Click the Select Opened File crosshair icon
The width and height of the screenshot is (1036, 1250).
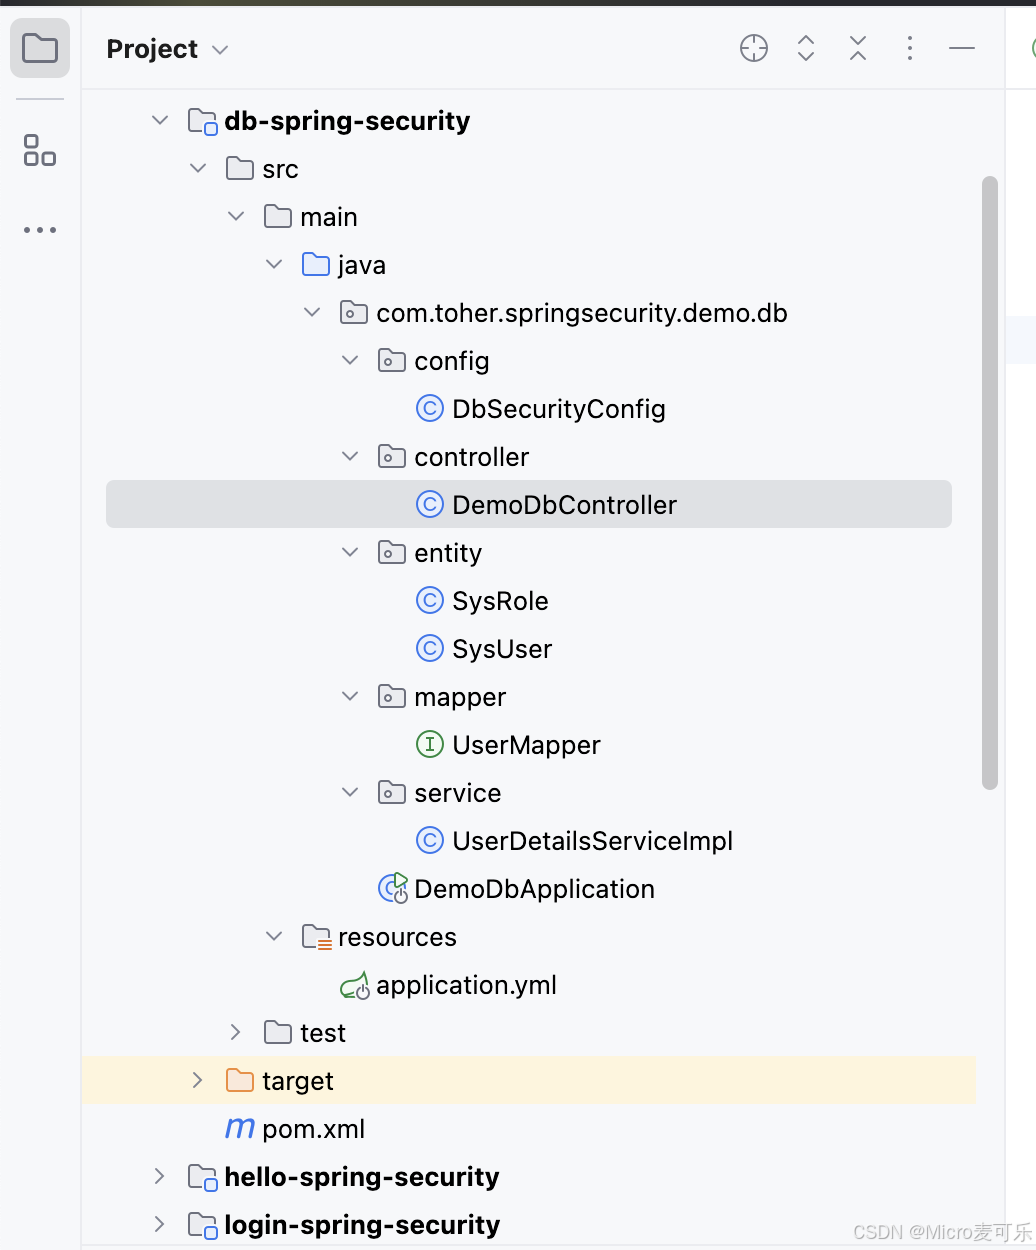pos(754,48)
